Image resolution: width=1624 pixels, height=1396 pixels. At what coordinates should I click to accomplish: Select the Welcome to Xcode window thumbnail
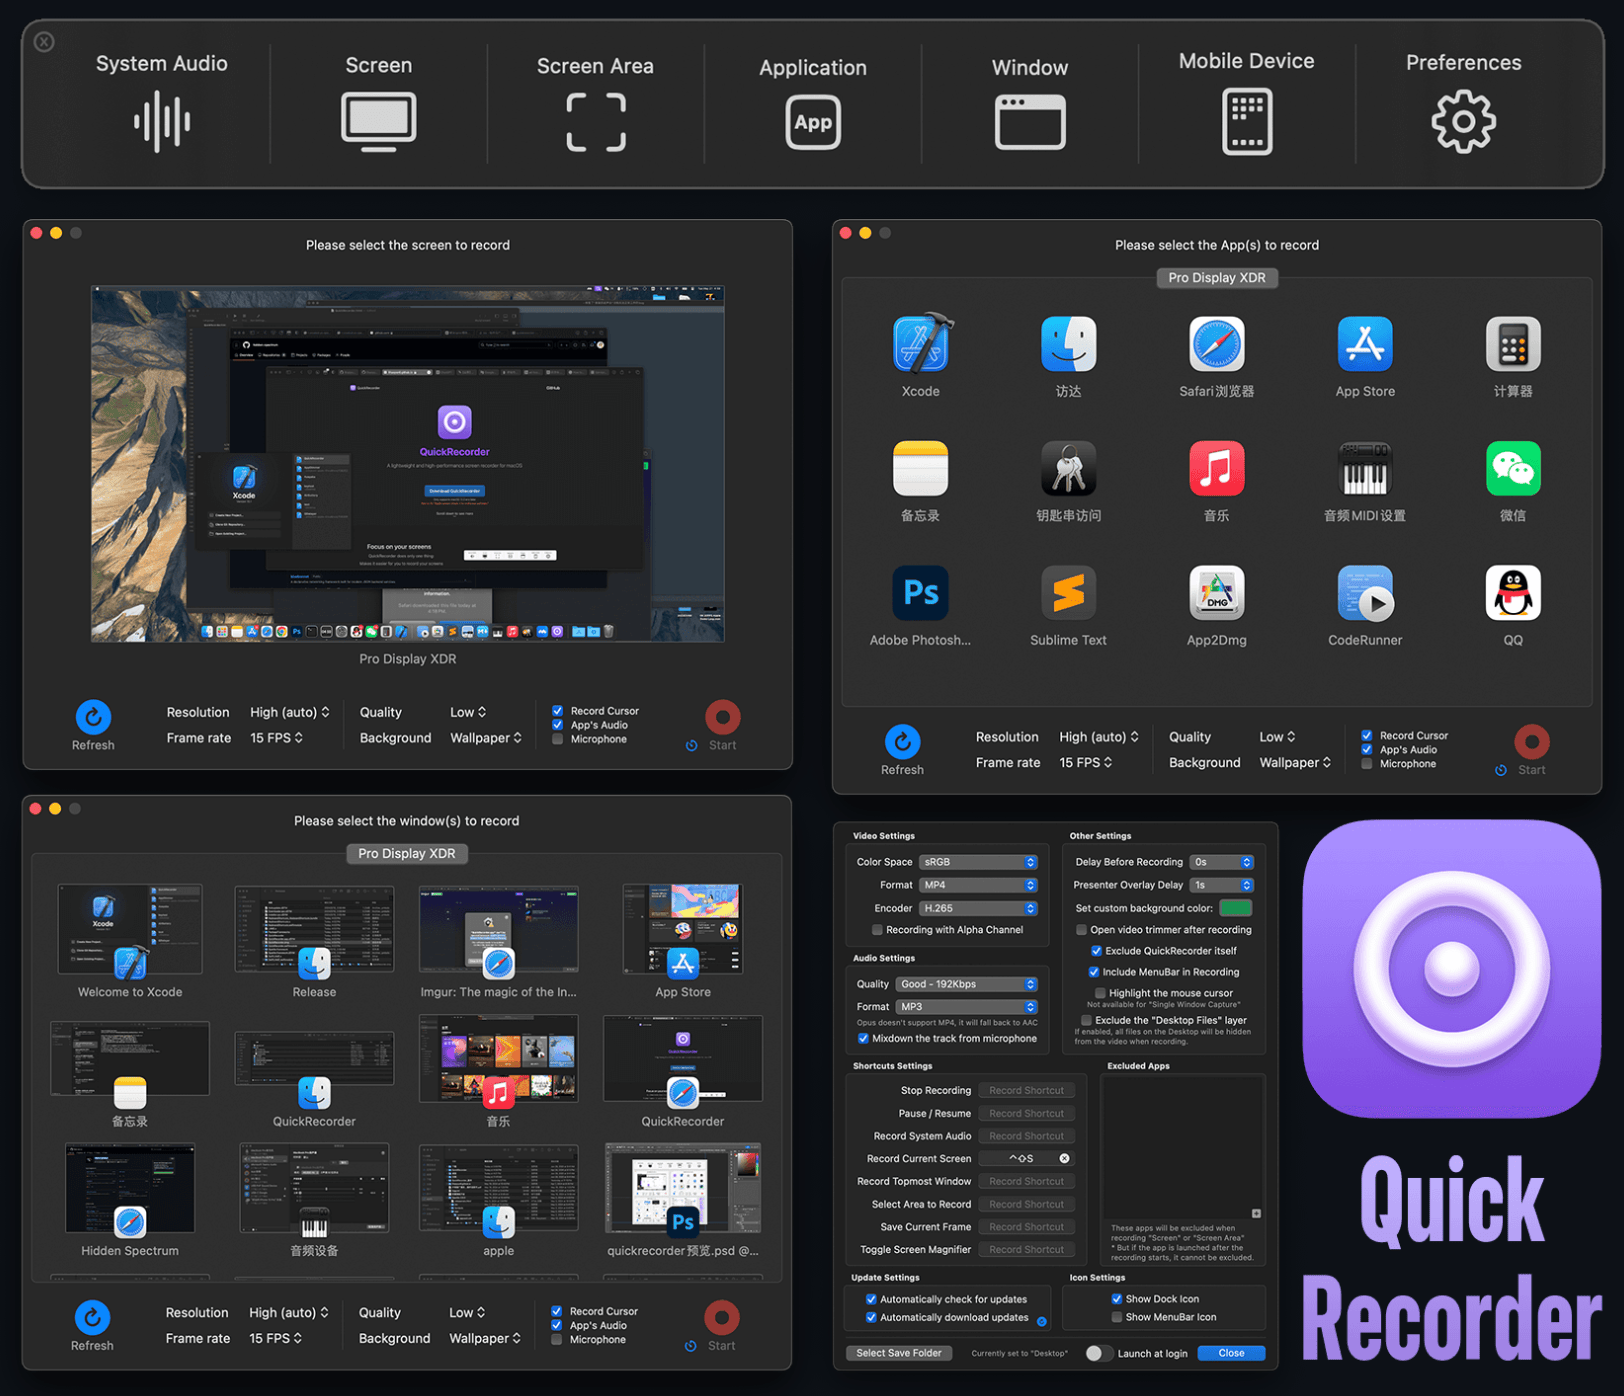[x=130, y=930]
